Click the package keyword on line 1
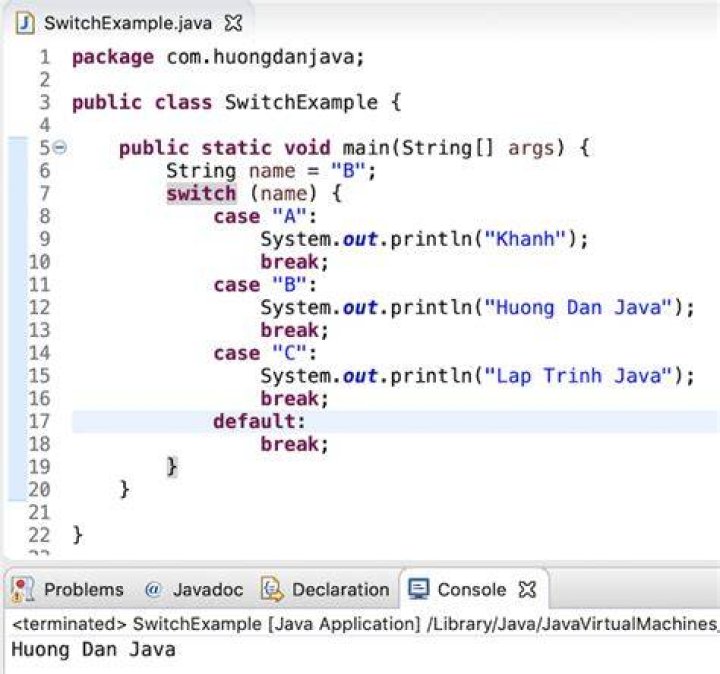Screen dimensions: 720x674 (x=113, y=58)
